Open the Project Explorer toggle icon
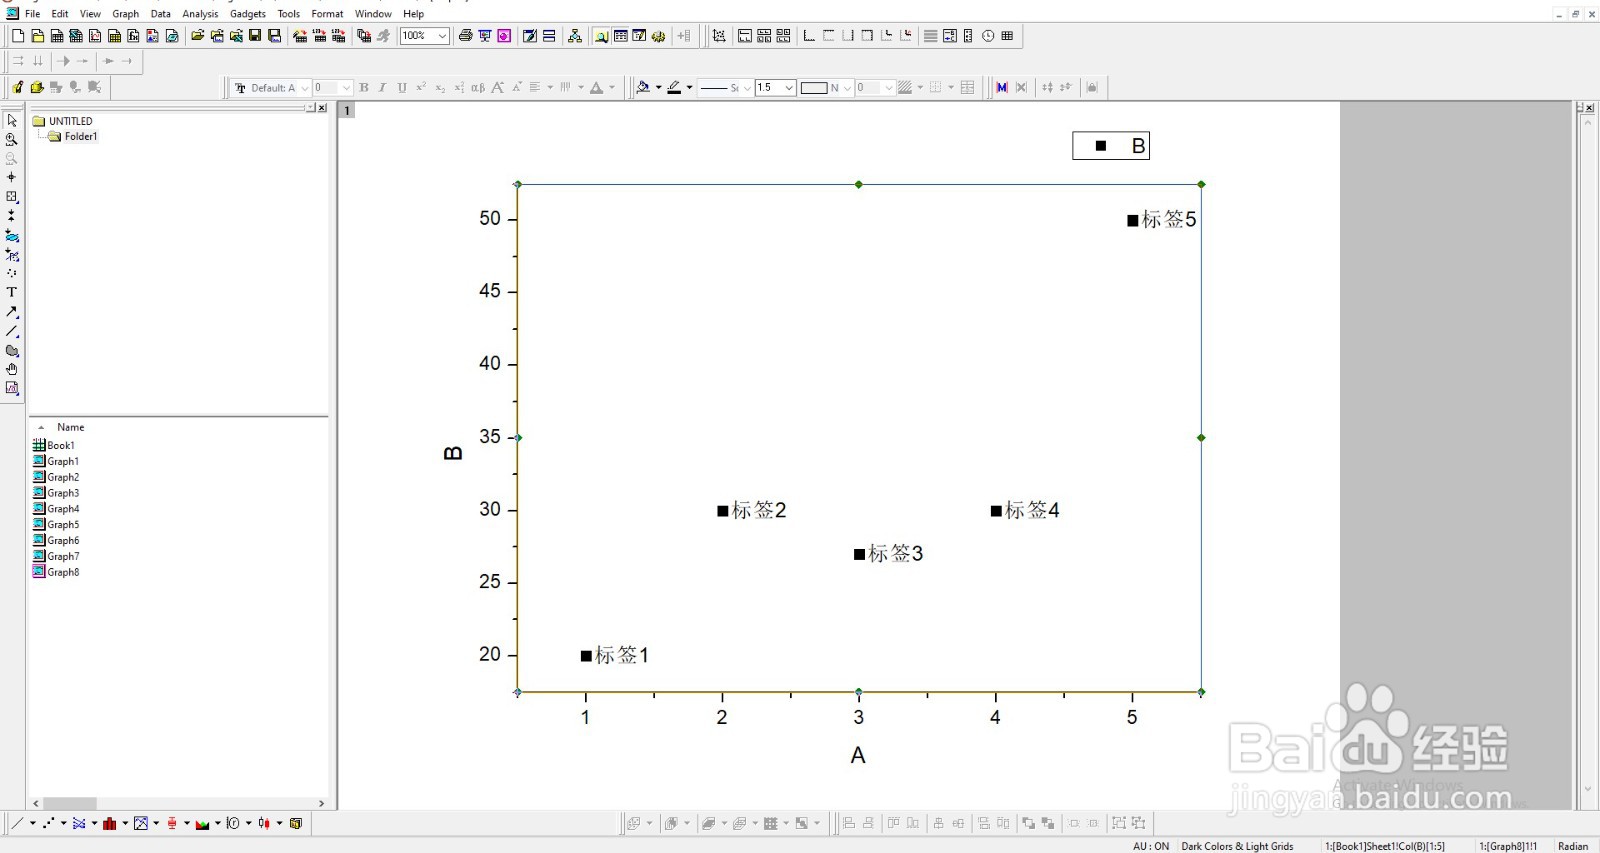 pos(601,36)
